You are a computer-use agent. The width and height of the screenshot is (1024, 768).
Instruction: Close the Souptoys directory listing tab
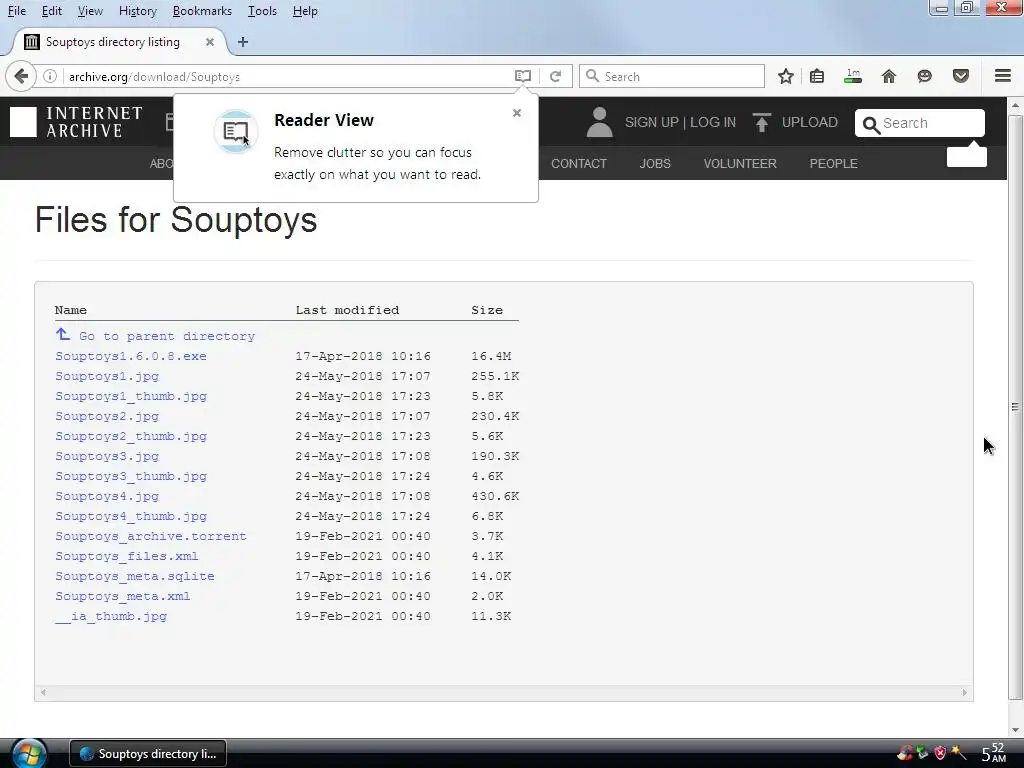coord(210,42)
